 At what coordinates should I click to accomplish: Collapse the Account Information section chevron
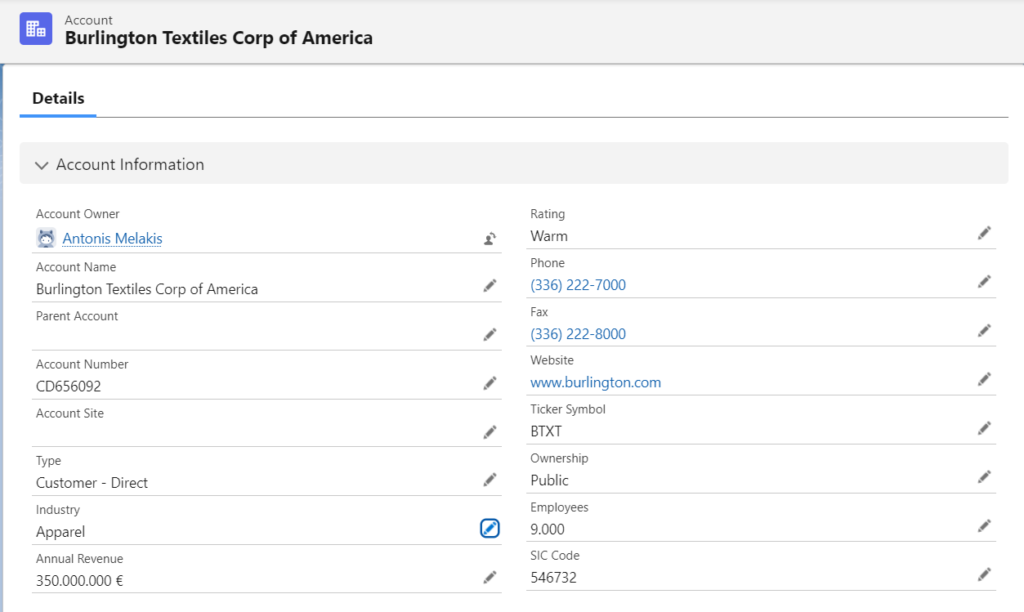tap(42, 165)
